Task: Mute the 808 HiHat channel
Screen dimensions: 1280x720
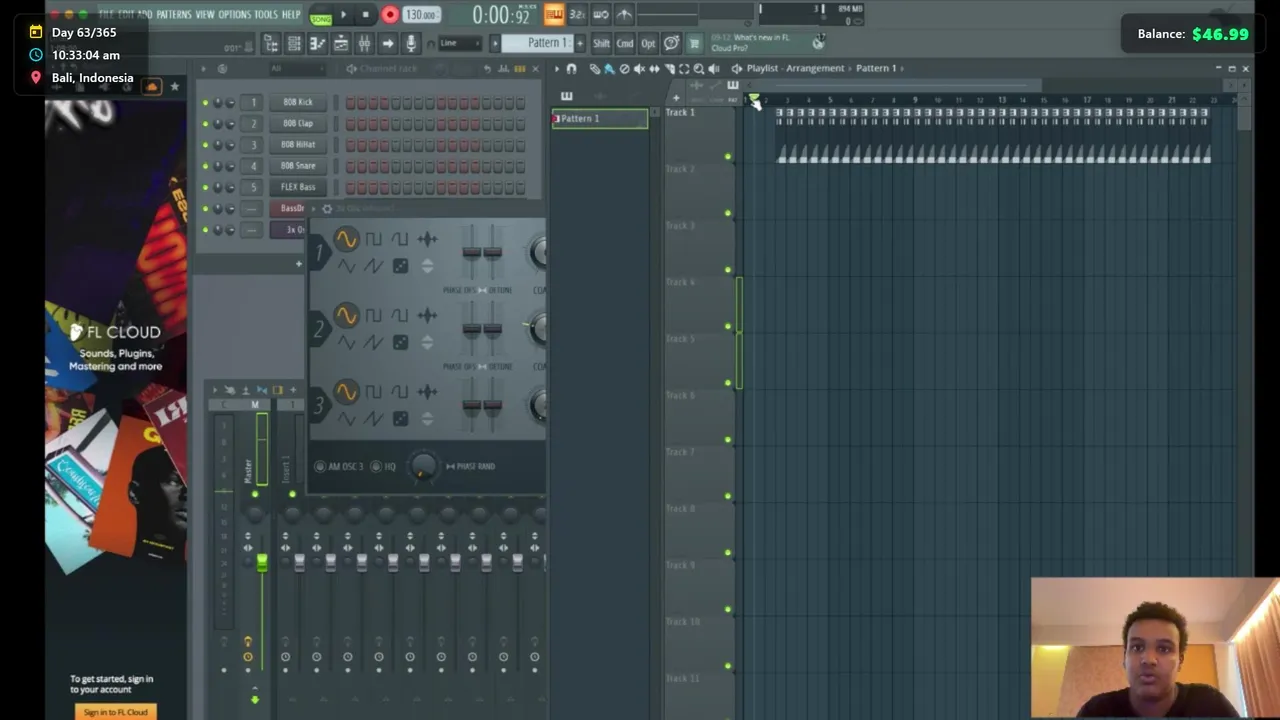Action: click(206, 145)
